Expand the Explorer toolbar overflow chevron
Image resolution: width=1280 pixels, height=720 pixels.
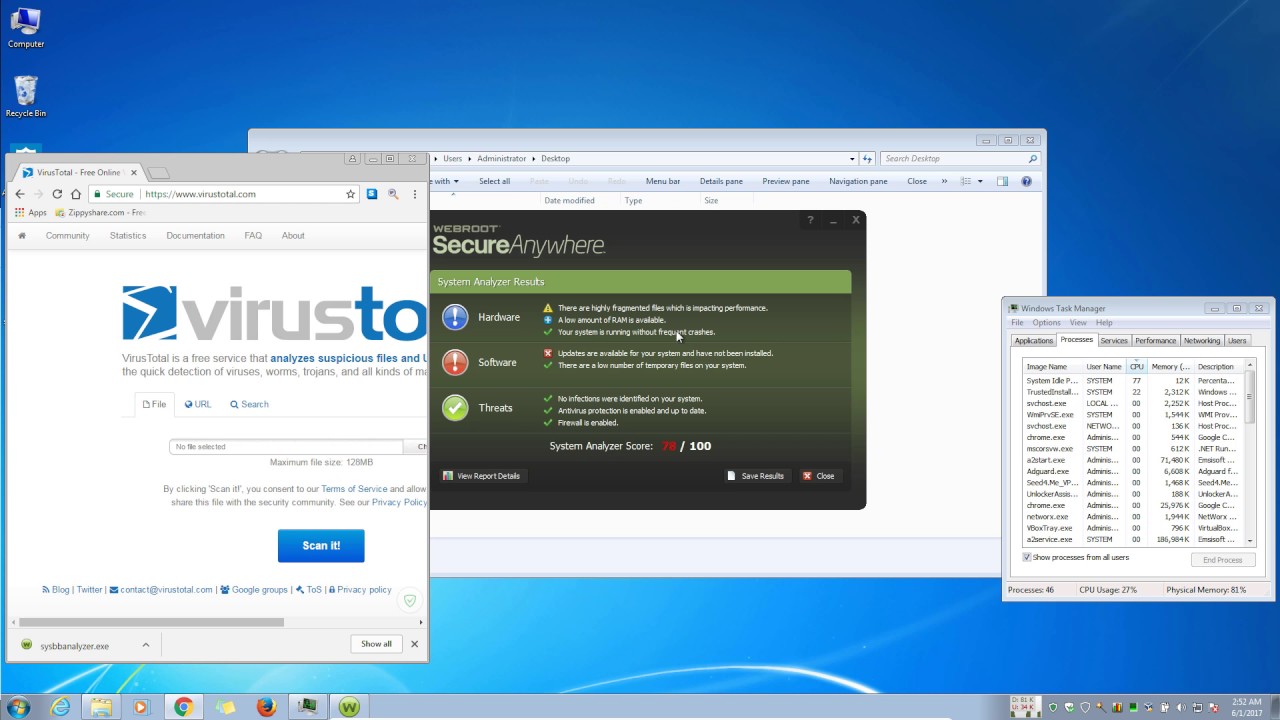944,181
